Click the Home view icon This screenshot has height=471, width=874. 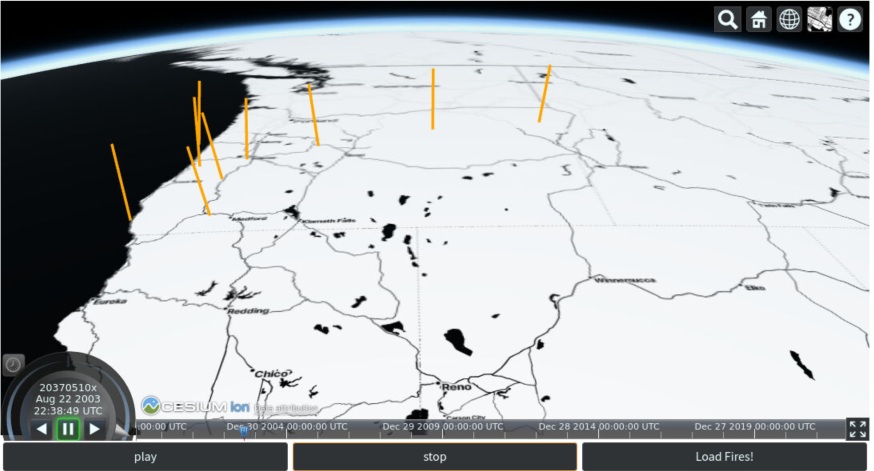(758, 19)
